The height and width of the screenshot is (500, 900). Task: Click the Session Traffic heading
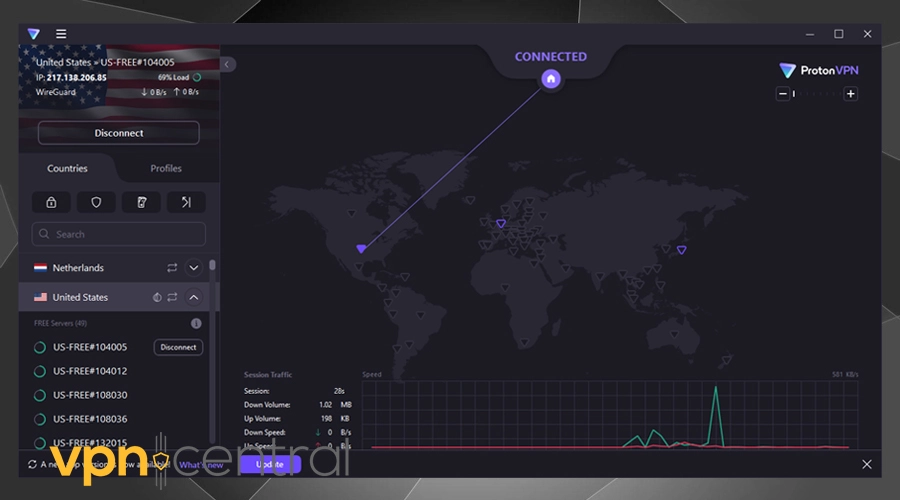(268, 375)
